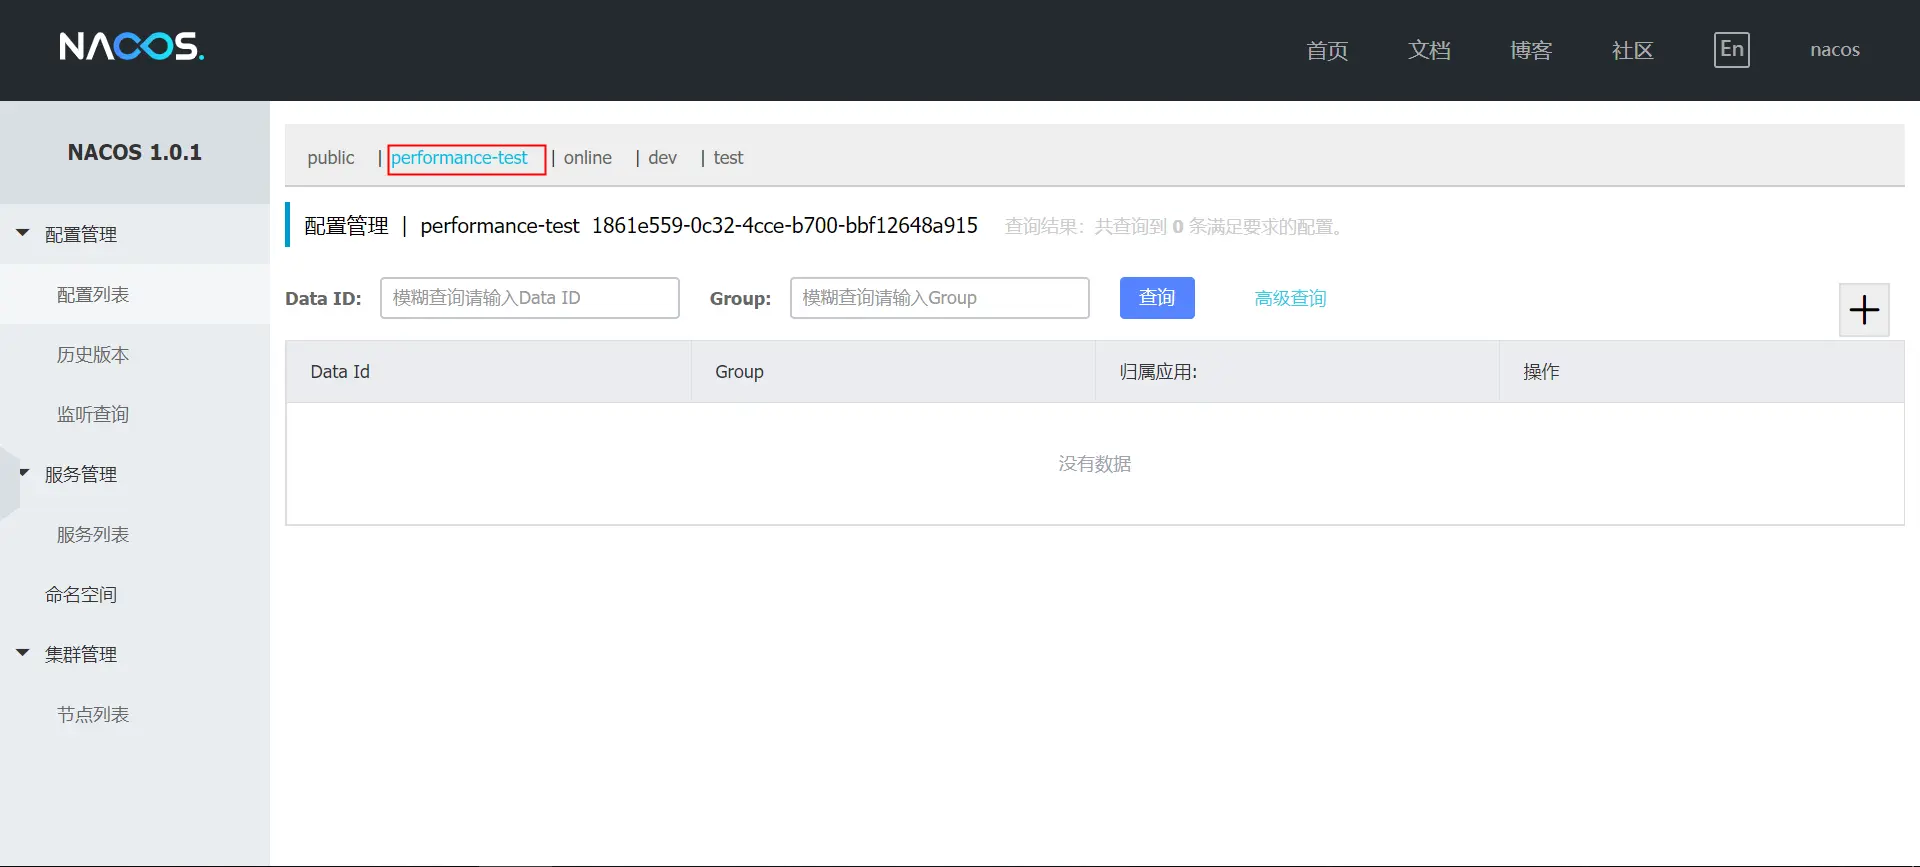Screen dimensions: 1920x867
Task: Open the 高级查询 advanced search link
Action: 1290,298
